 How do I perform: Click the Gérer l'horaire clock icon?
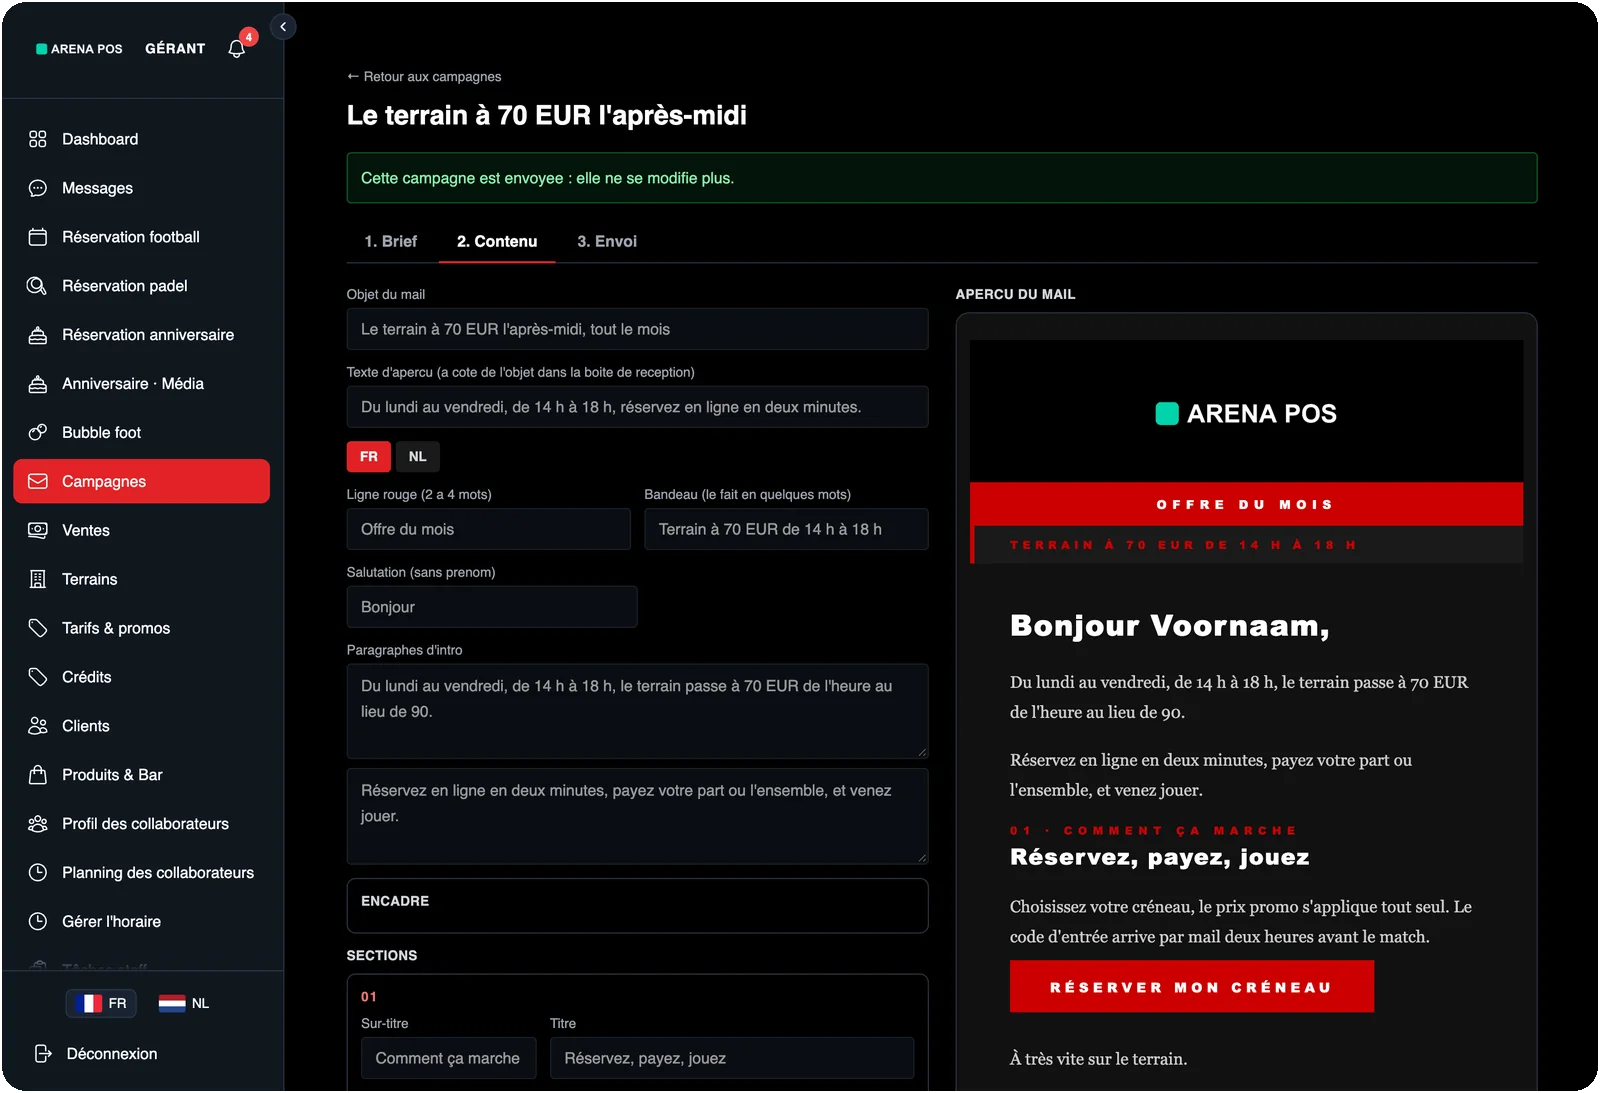pyautogui.click(x=38, y=922)
